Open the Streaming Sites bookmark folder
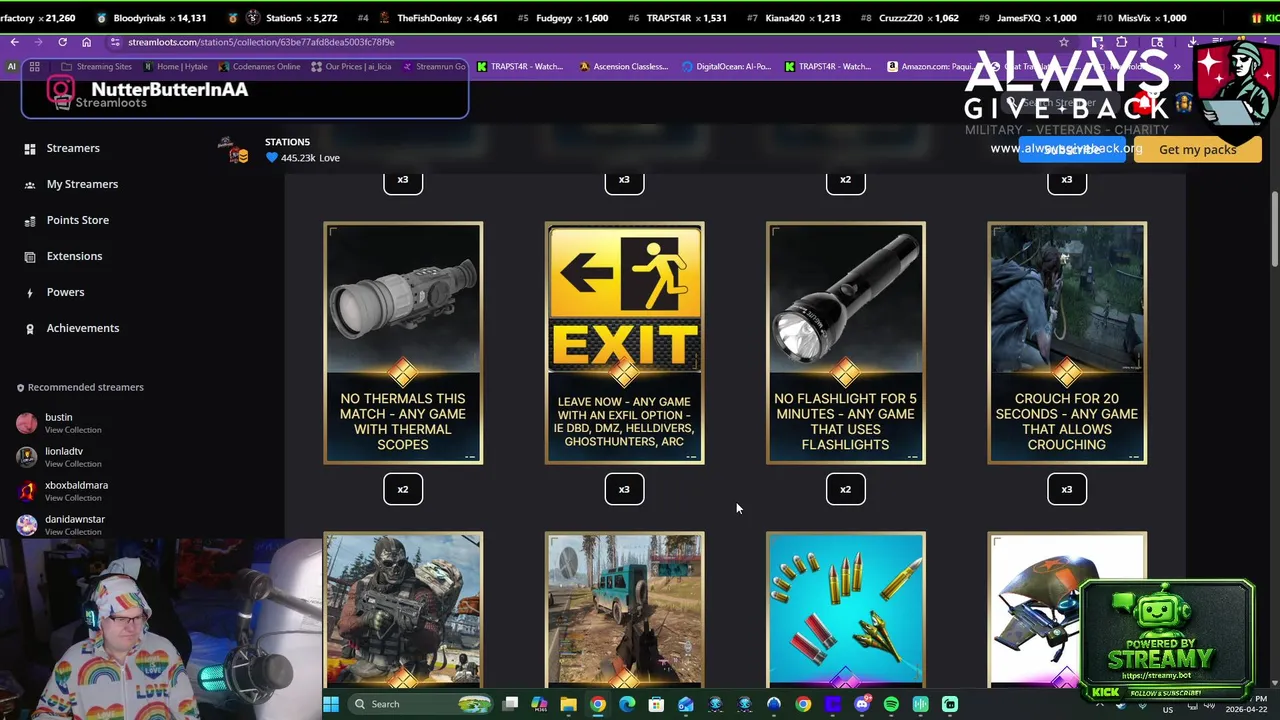The height and width of the screenshot is (720, 1280). pos(96,67)
